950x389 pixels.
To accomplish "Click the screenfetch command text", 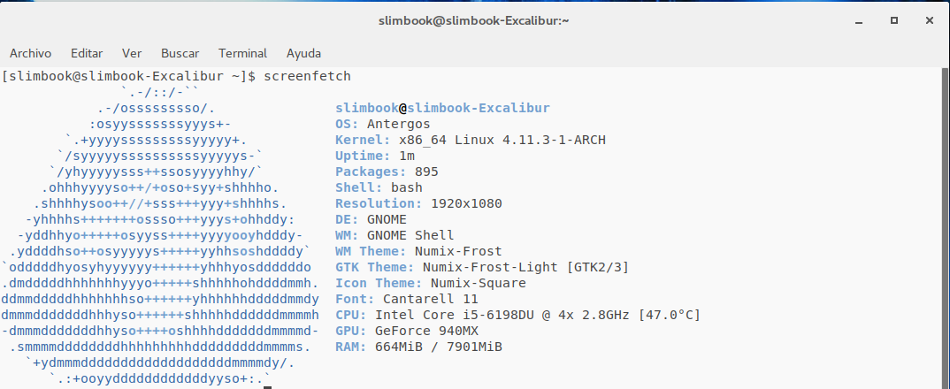I will point(307,77).
